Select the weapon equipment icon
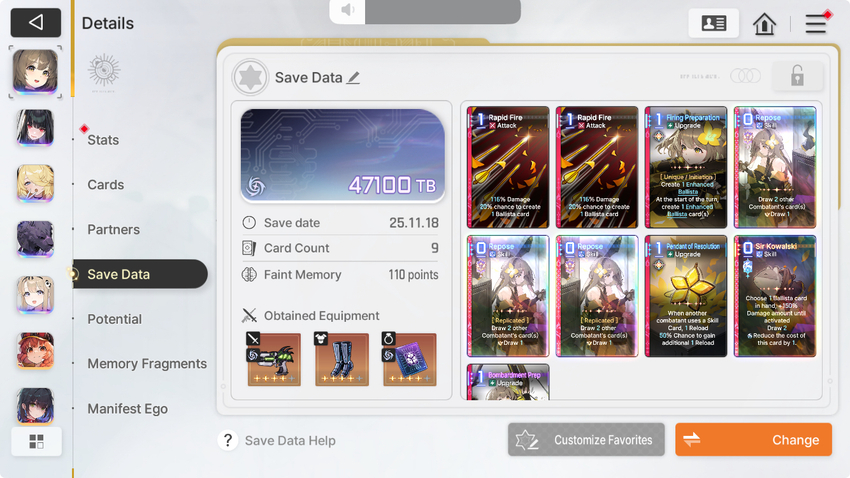This screenshot has width=850, height=478. point(274,359)
